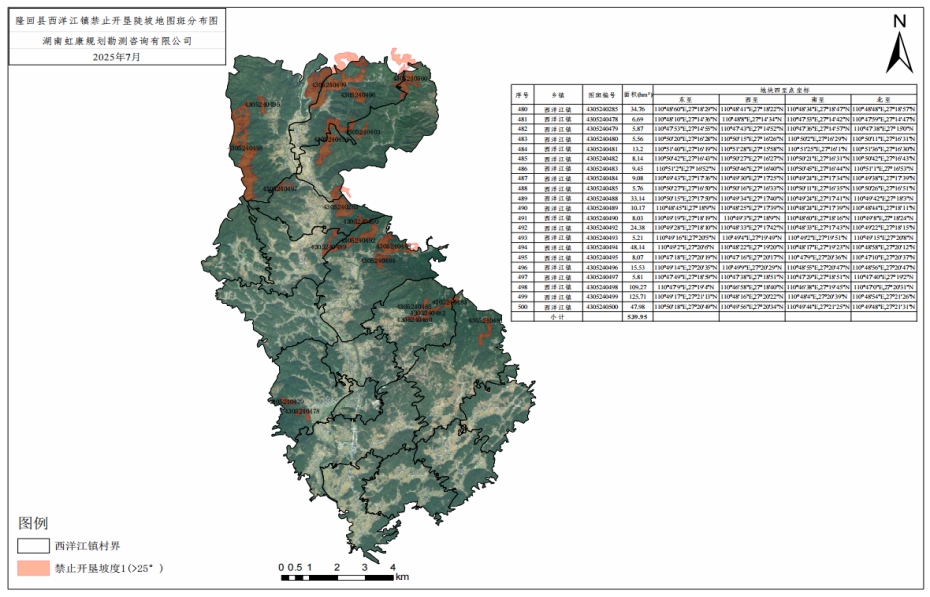This screenshot has width=930, height=597.
Task: Click the 图斑编号 column header
Action: pyautogui.click(x=598, y=93)
